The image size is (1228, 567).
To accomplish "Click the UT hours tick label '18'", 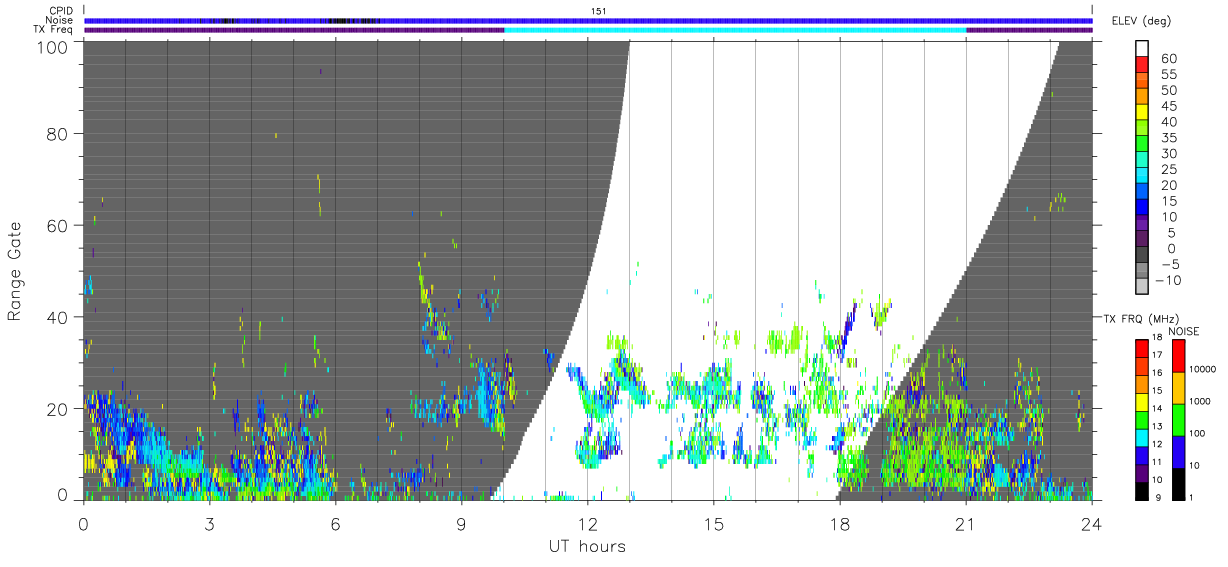I will [x=839, y=523].
